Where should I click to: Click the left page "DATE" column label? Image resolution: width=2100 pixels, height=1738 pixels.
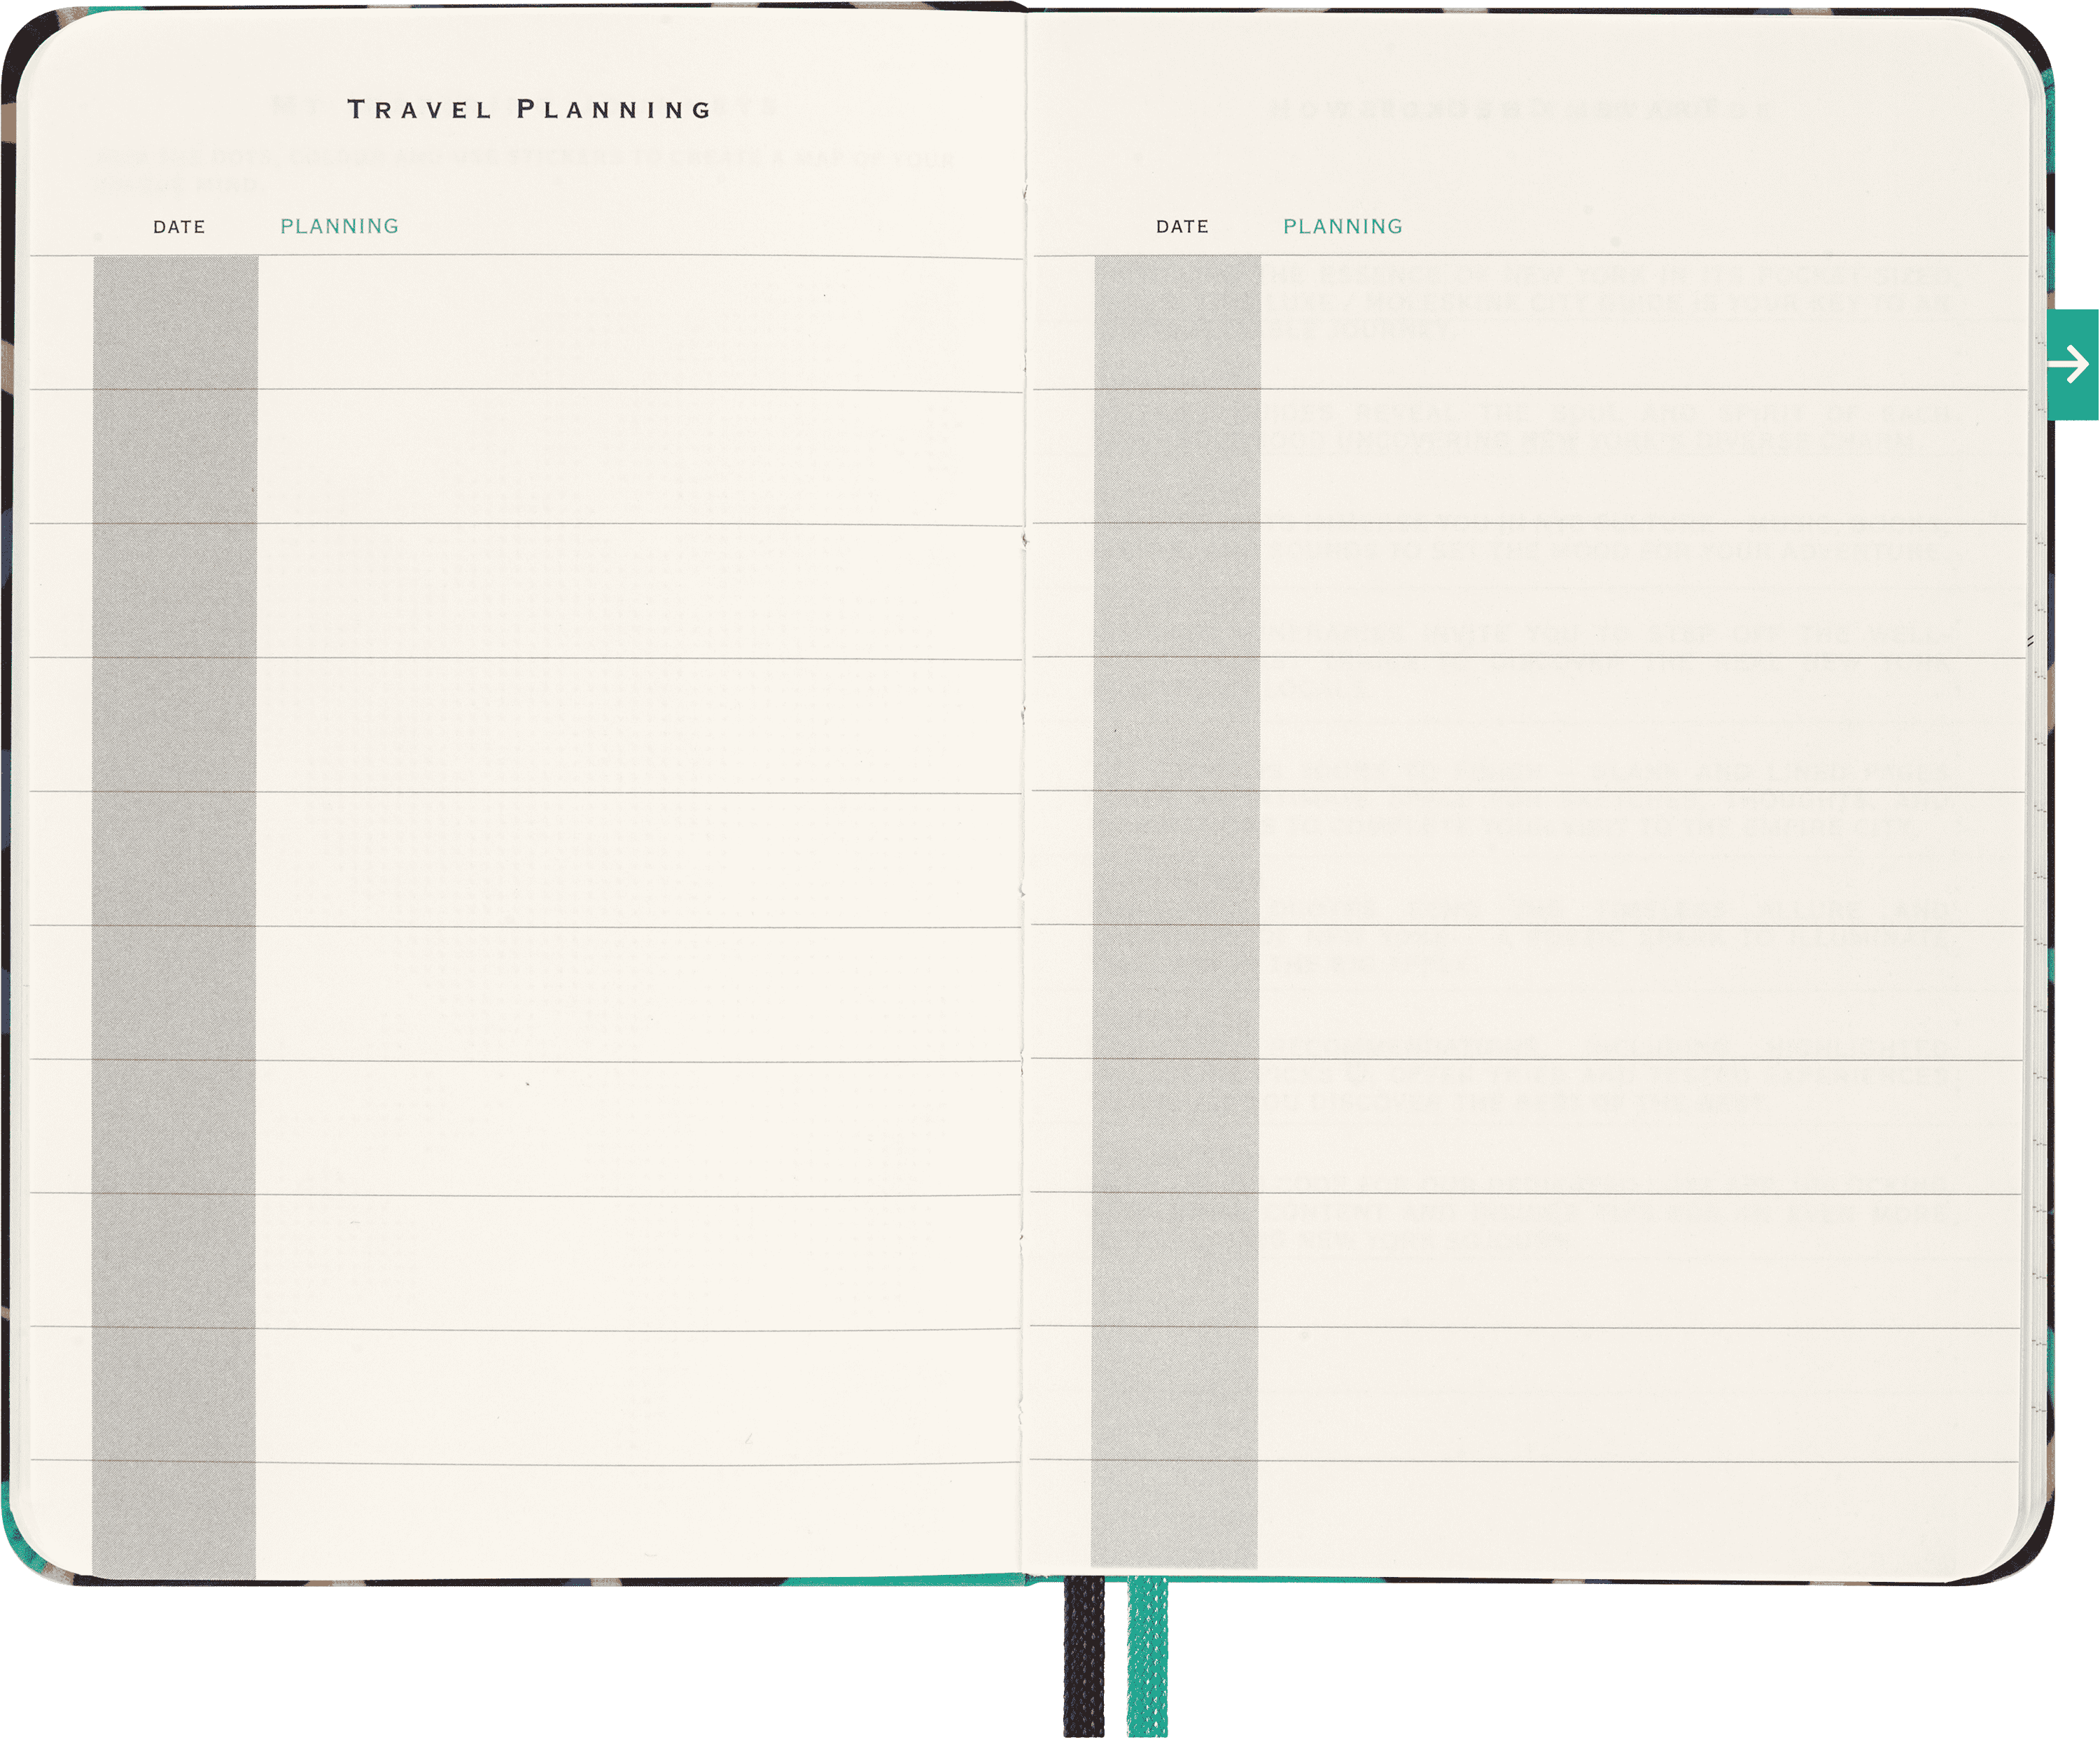(179, 227)
